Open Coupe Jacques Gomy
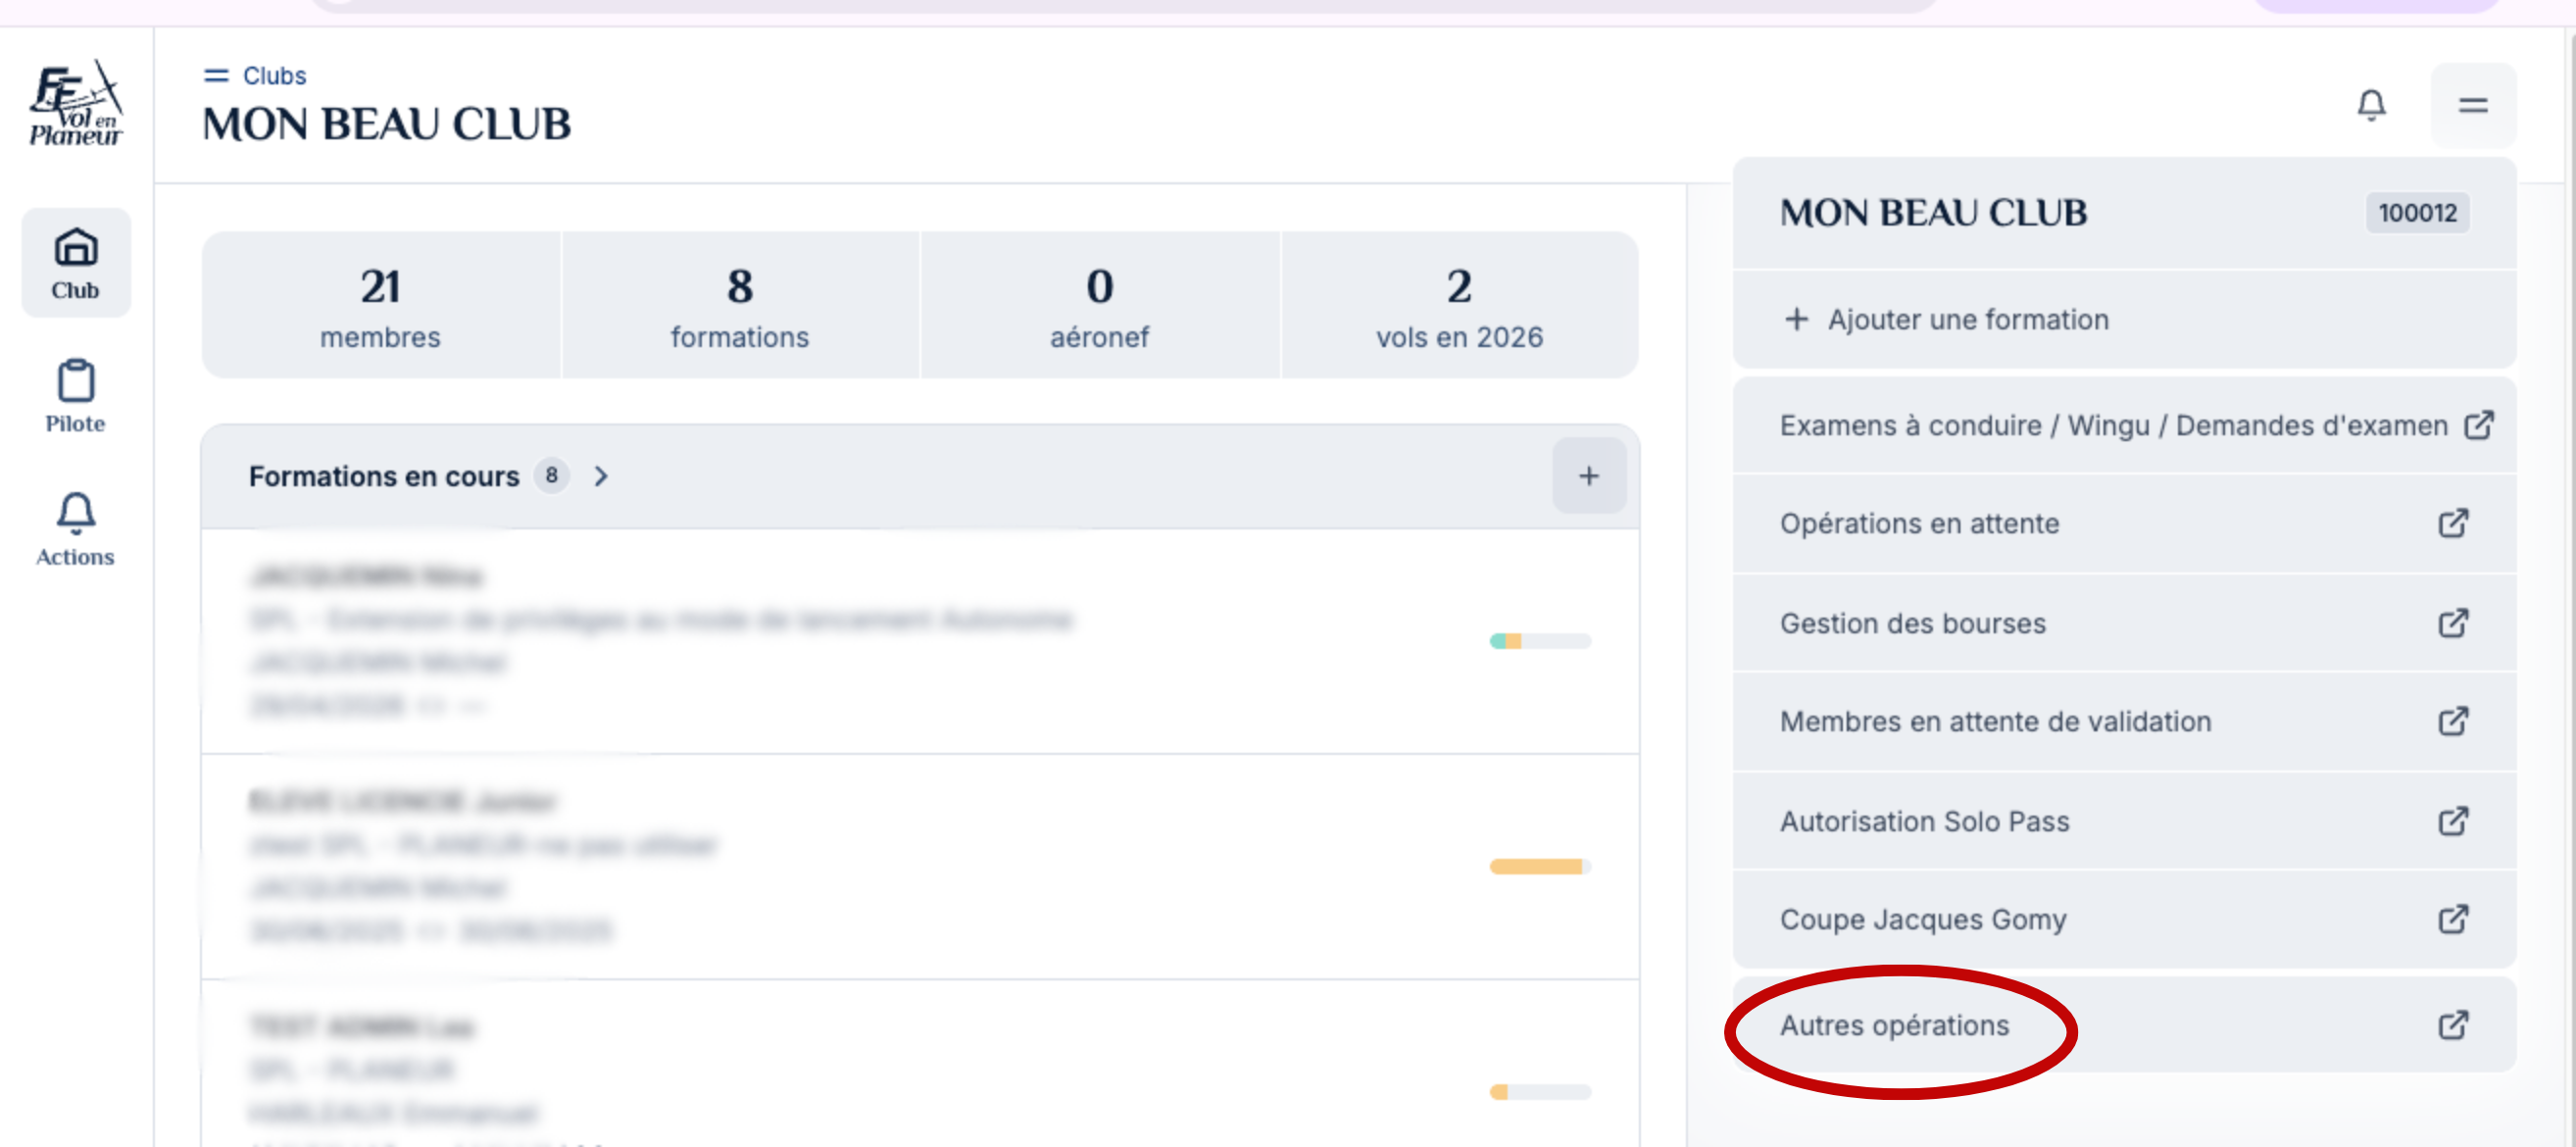The height and width of the screenshot is (1147, 2576). pos(2124,920)
